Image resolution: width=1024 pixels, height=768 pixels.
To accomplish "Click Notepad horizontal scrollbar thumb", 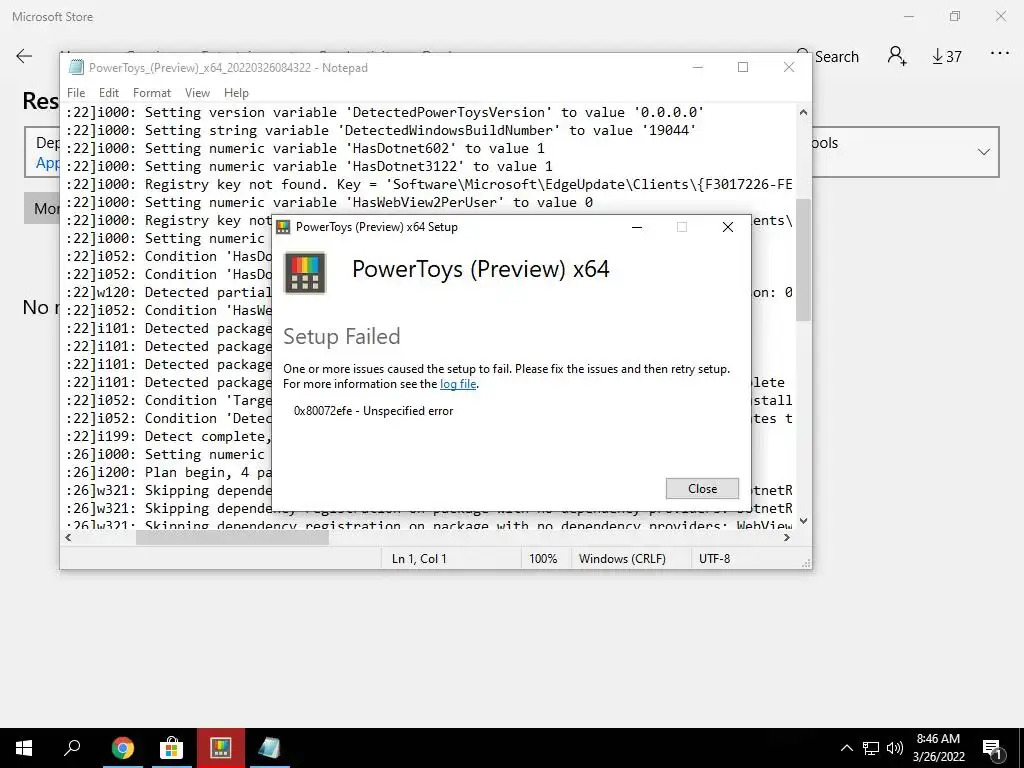I will pyautogui.click(x=232, y=537).
